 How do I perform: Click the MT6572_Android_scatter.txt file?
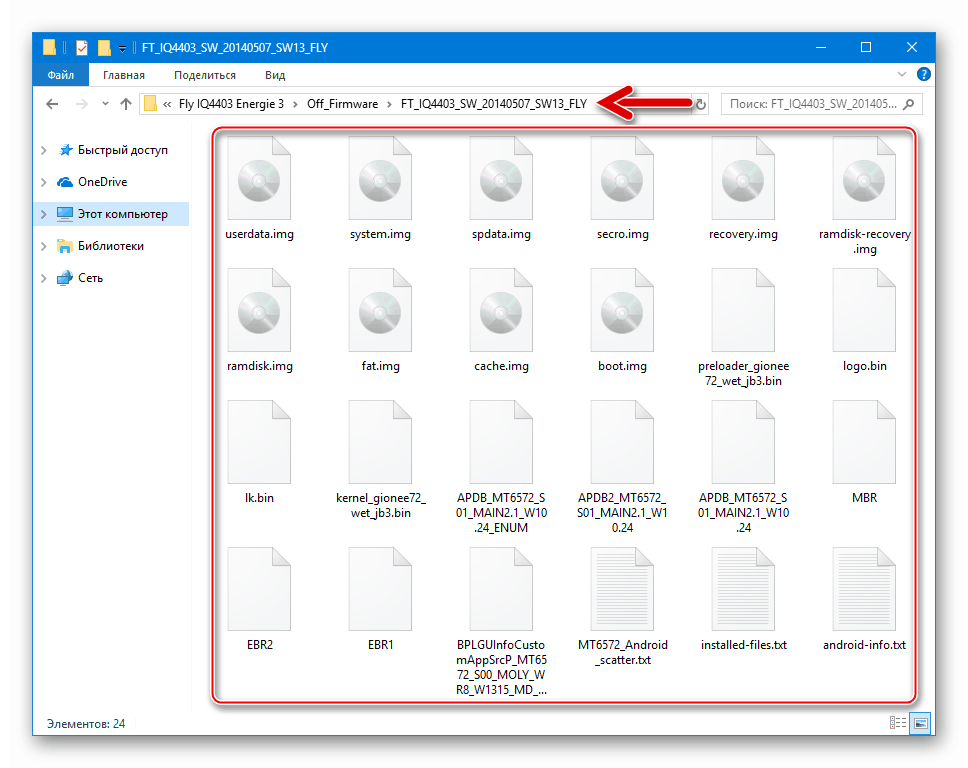(622, 594)
